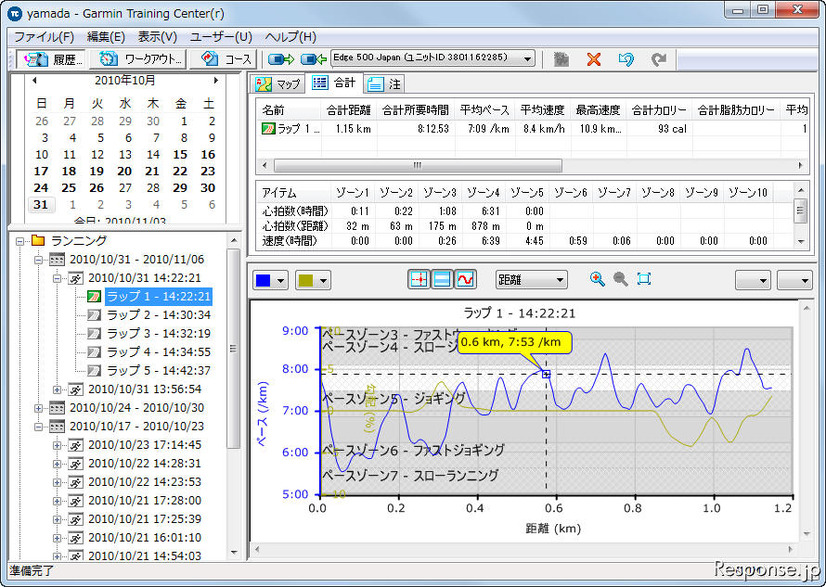Switch to the 合計 tab
The height and width of the screenshot is (587, 826).
tap(333, 83)
